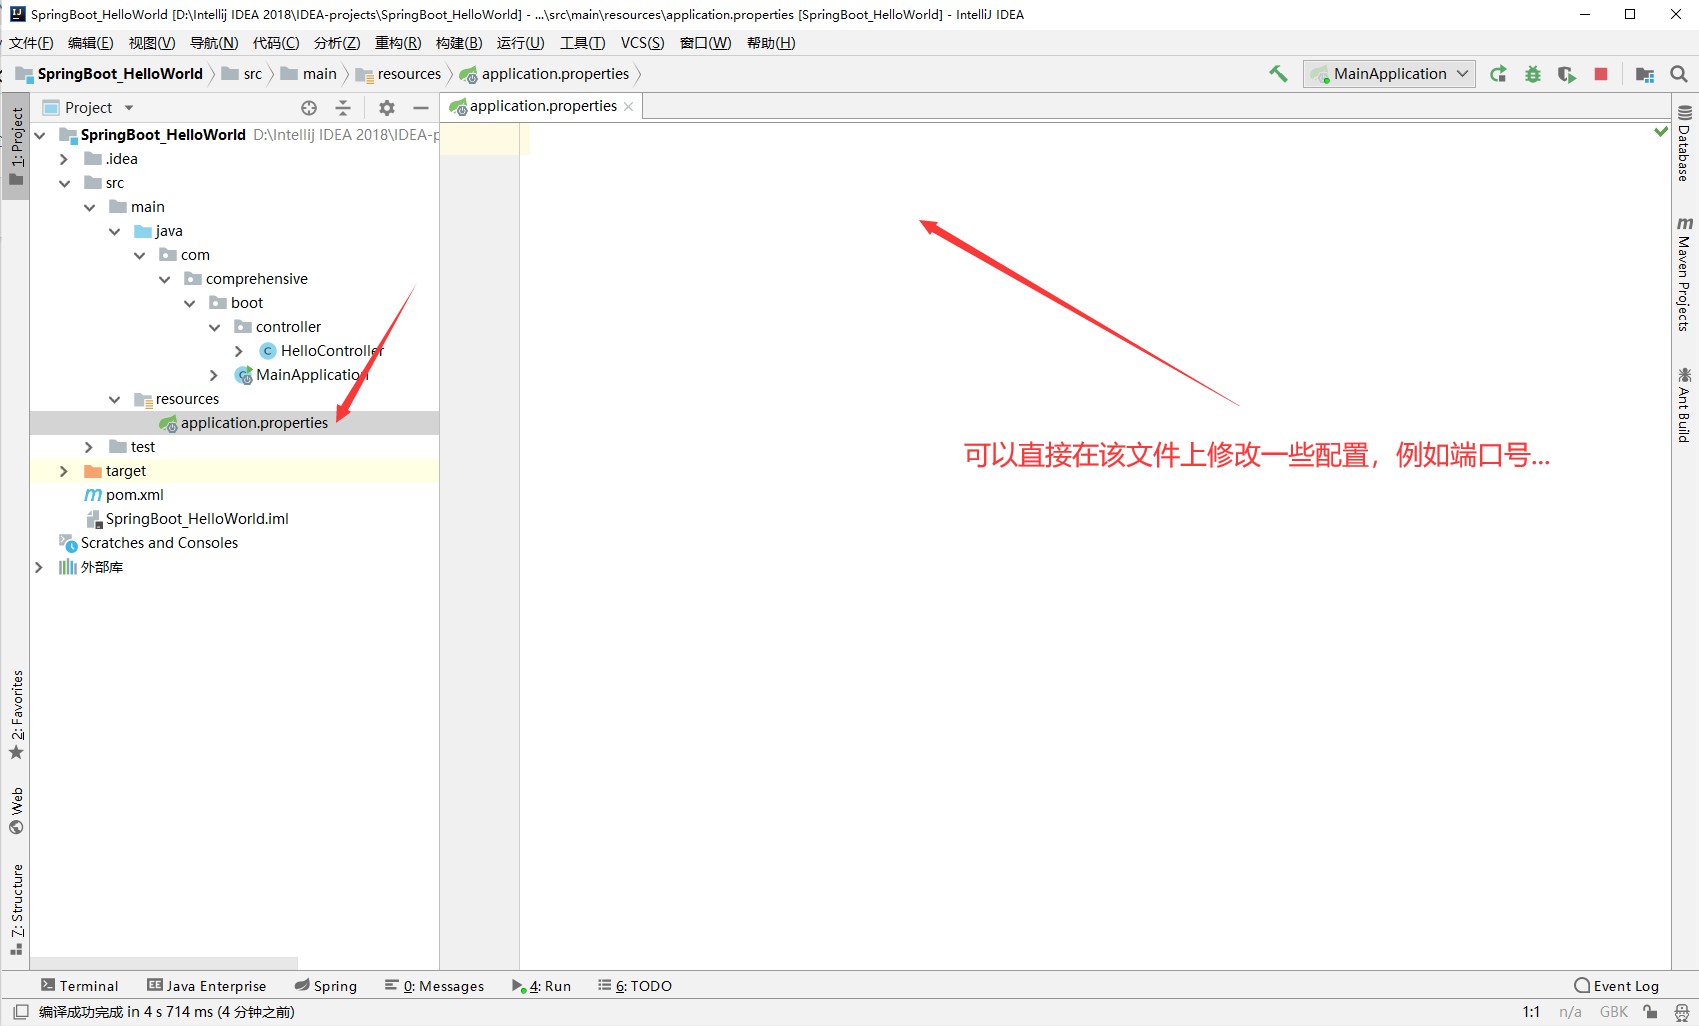Viewport: 1699px width, 1026px height.
Task: Collapse the java folder
Action: tap(114, 231)
